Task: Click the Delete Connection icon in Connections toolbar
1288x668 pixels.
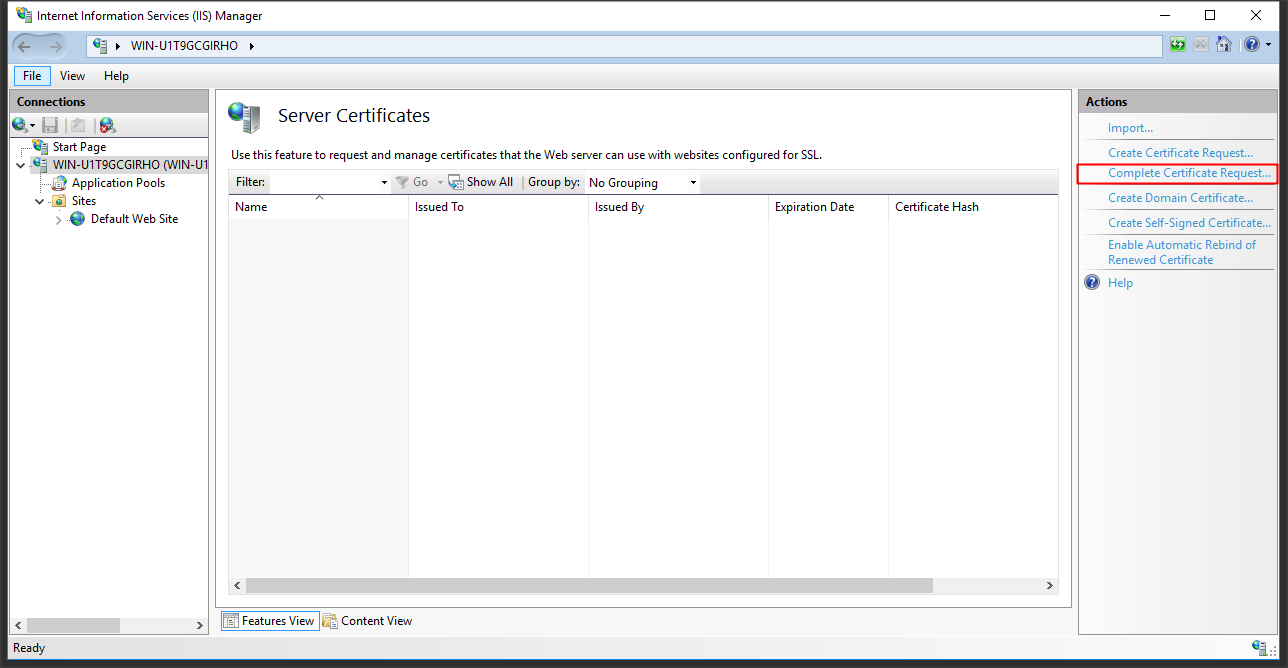Action: click(x=107, y=125)
